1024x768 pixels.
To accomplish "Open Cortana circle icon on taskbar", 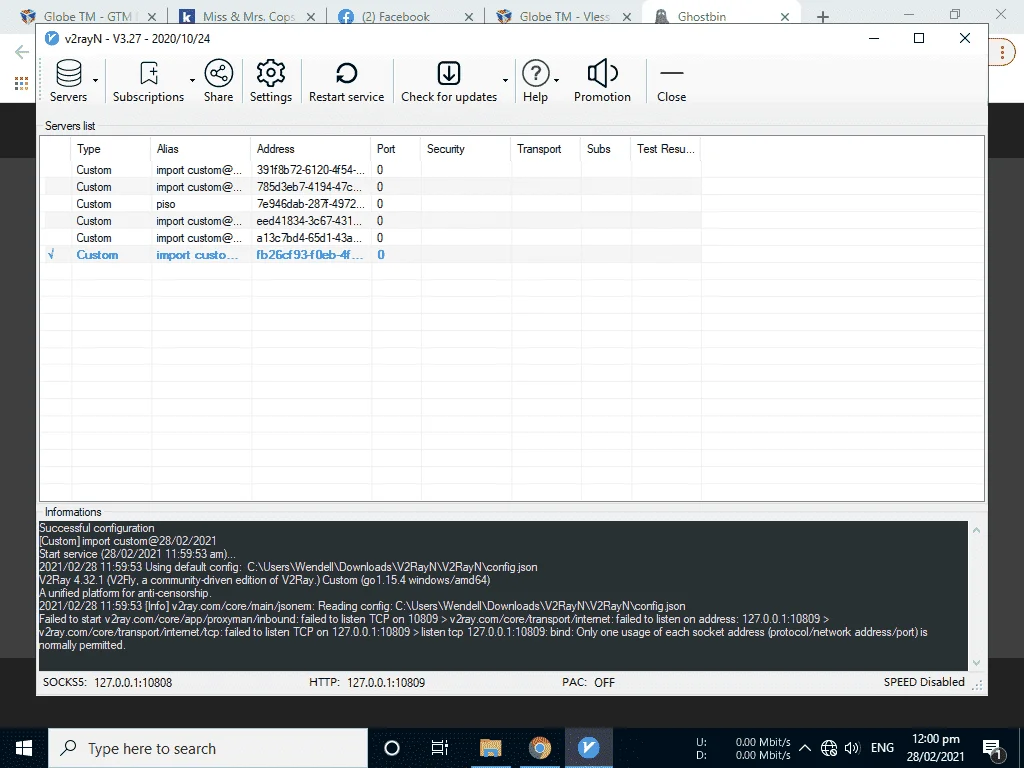I will 392,748.
